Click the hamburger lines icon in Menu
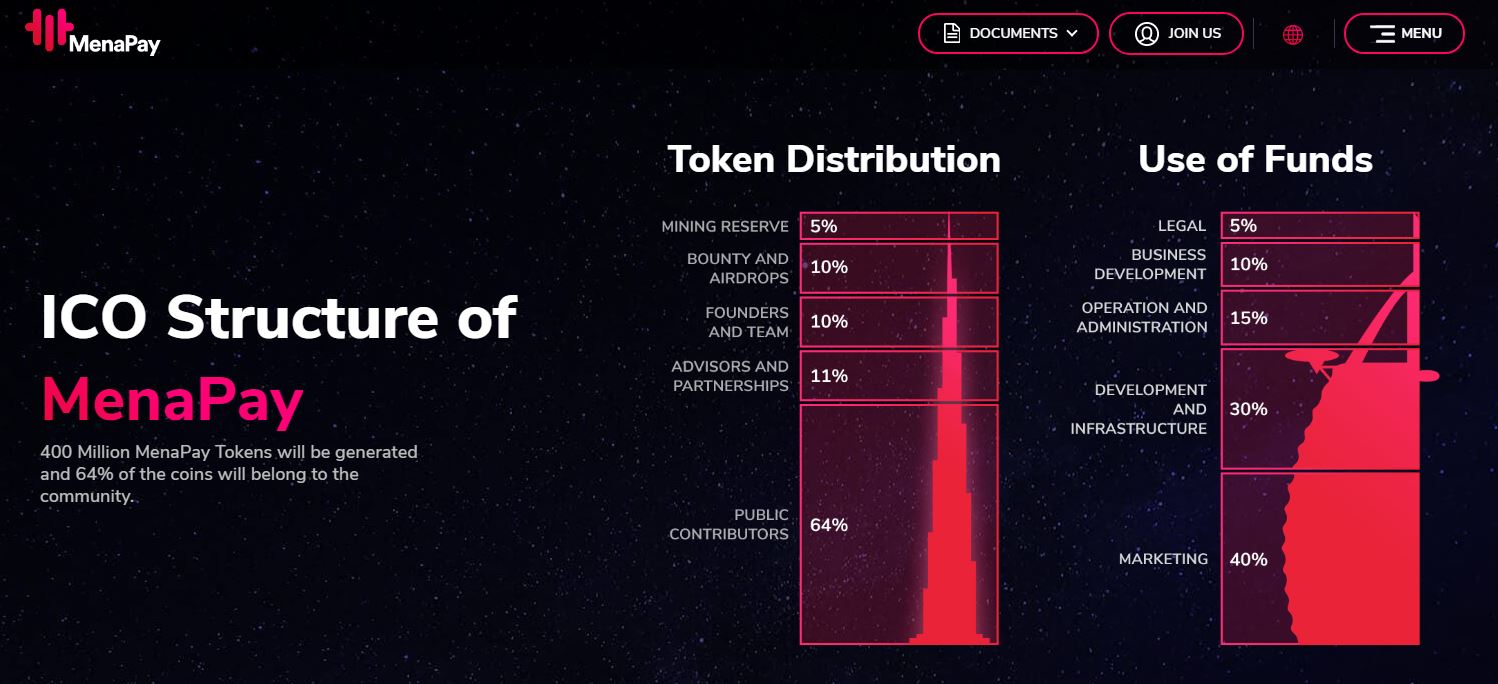 coord(1382,34)
